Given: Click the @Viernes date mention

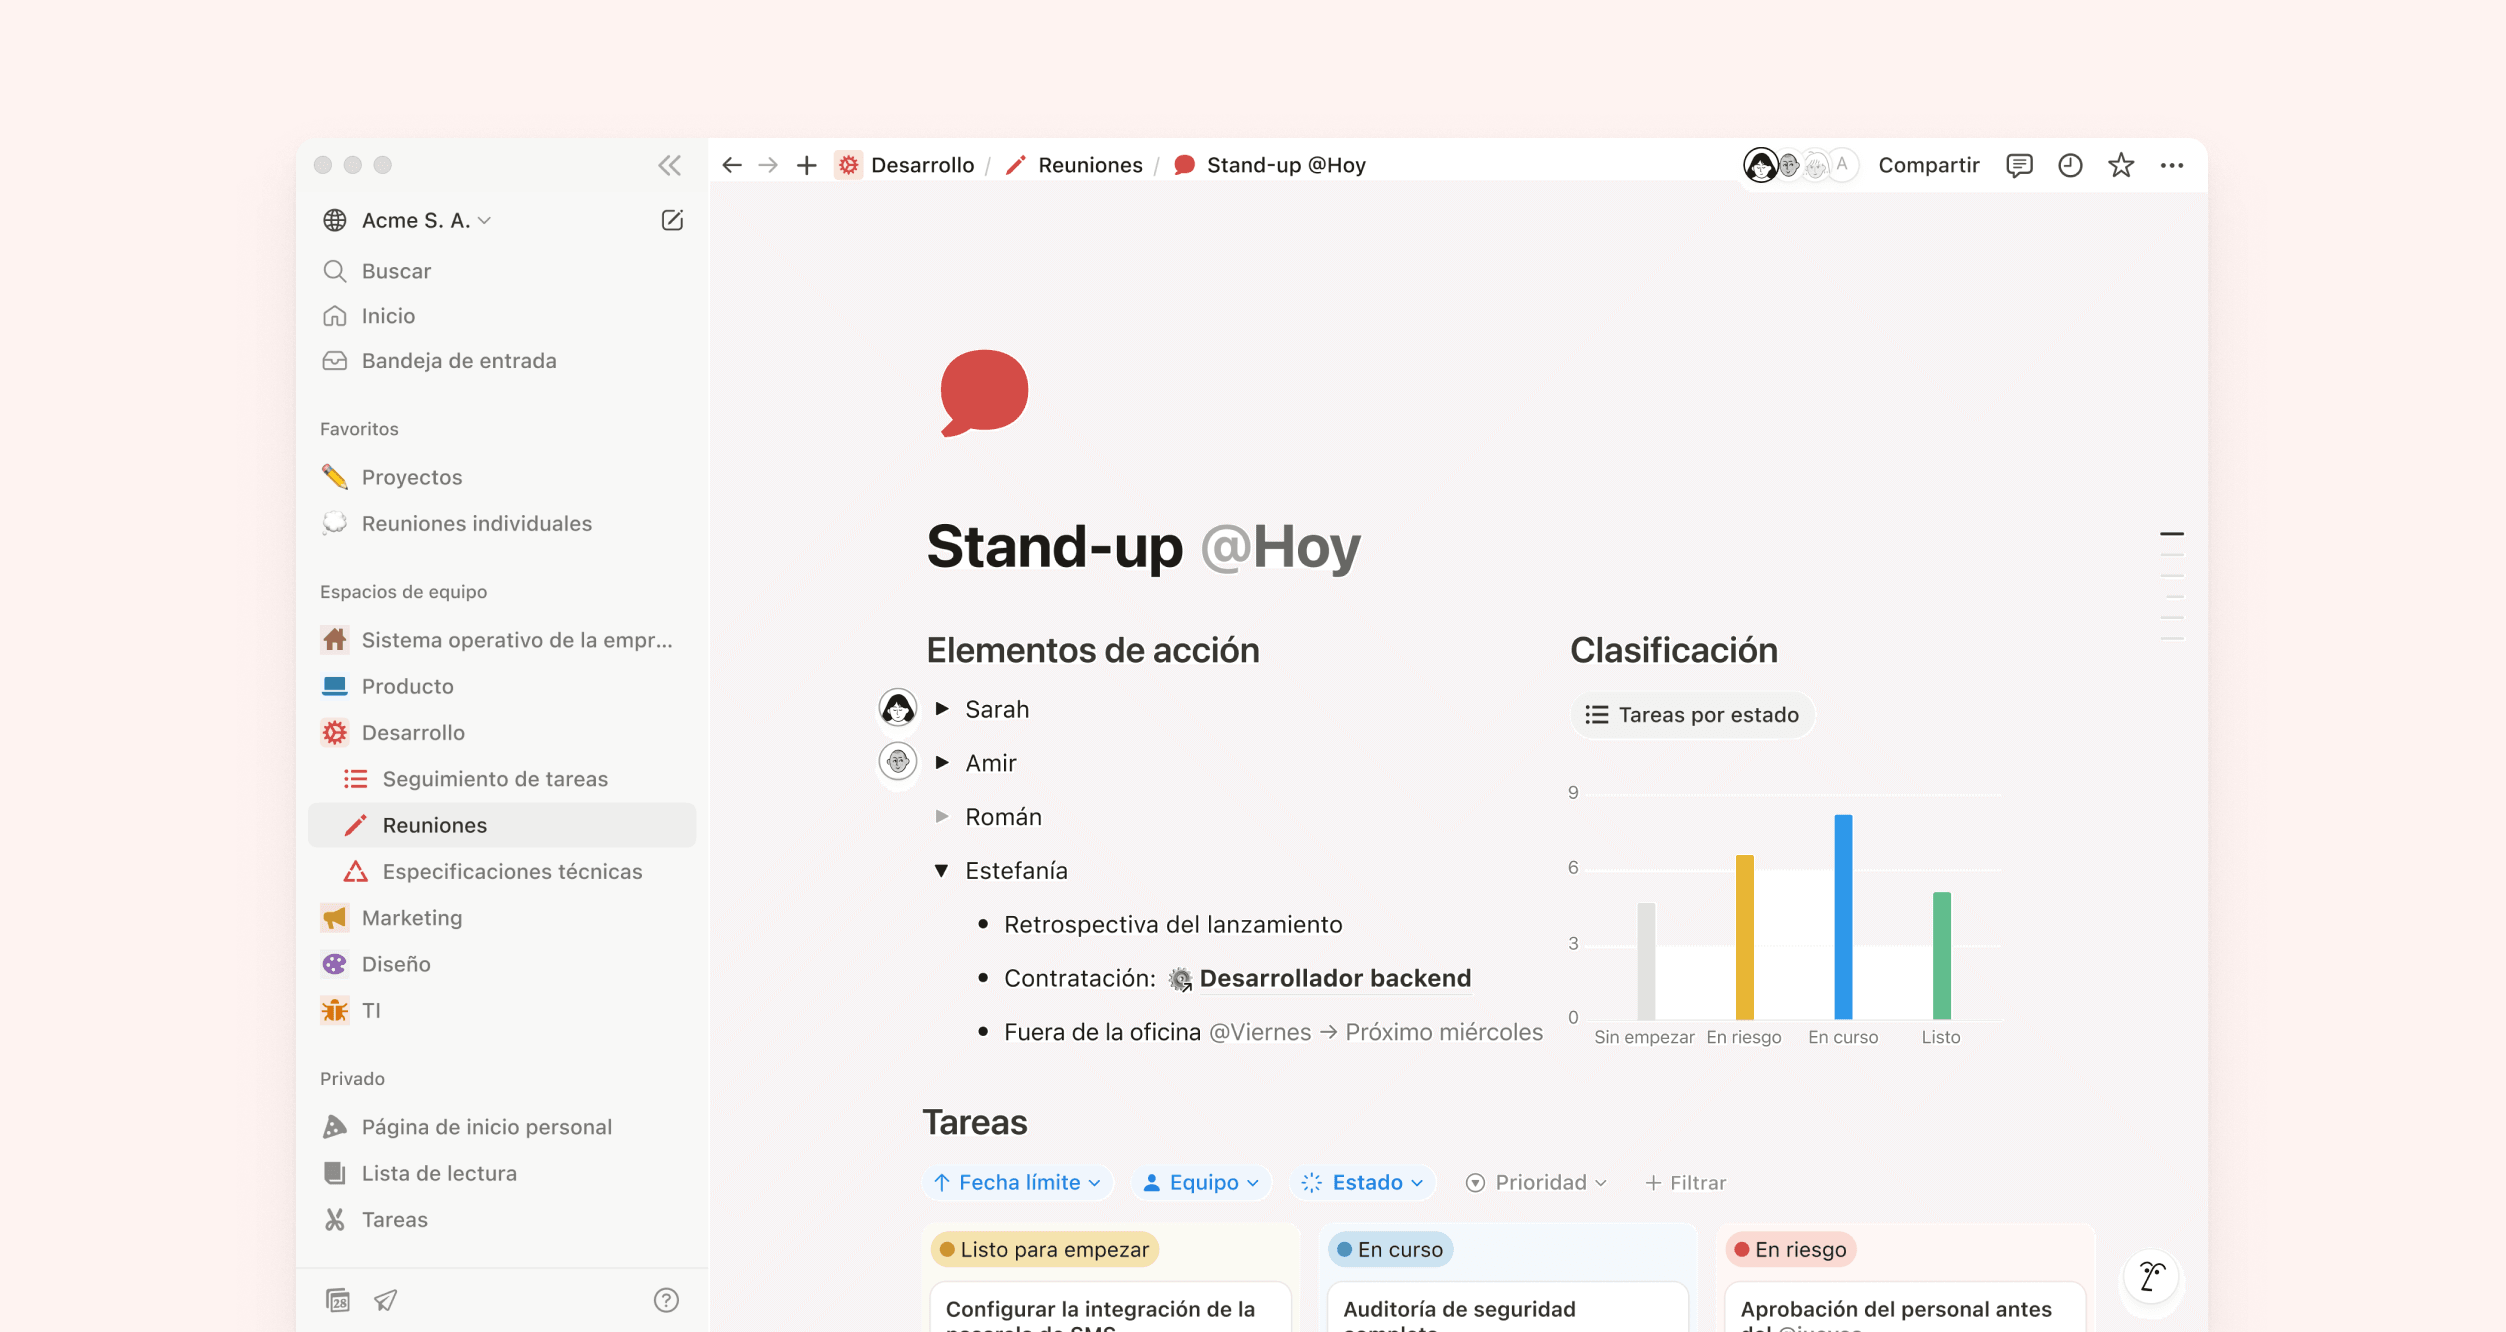Looking at the screenshot, I should pyautogui.click(x=1259, y=1032).
